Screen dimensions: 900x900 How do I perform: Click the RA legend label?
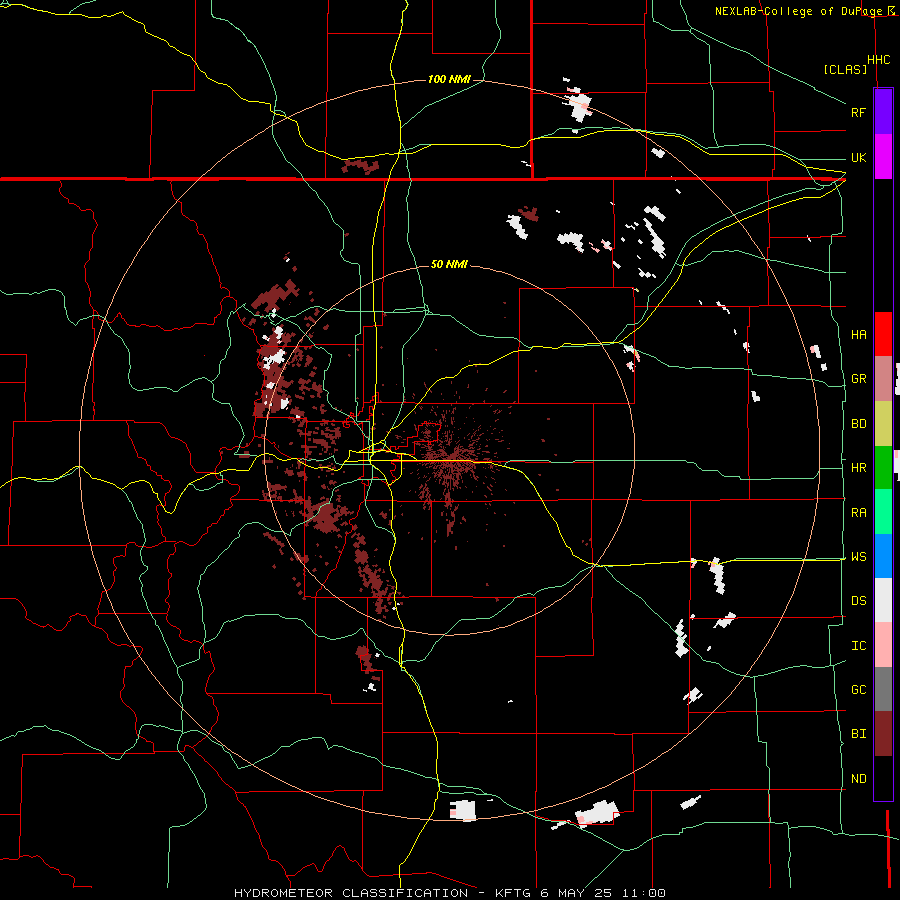(x=858, y=513)
